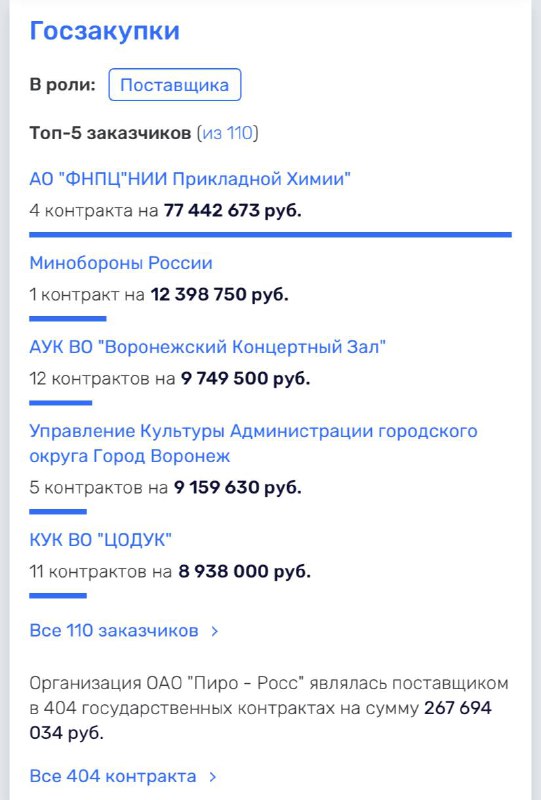541x800 pixels.
Task: Click the bar under the 8 938 000 руб. amount
Action: tap(58, 595)
